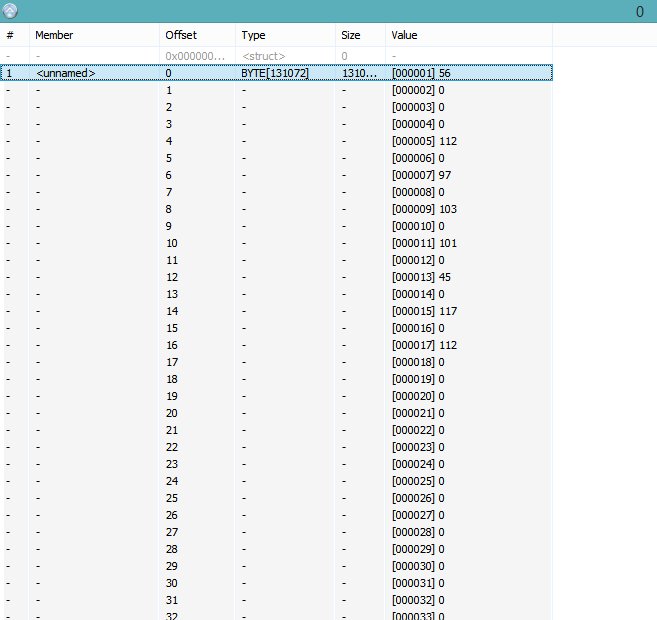Select the row with value [000015] 117
The width and height of the screenshot is (657, 620).
tap(424, 311)
